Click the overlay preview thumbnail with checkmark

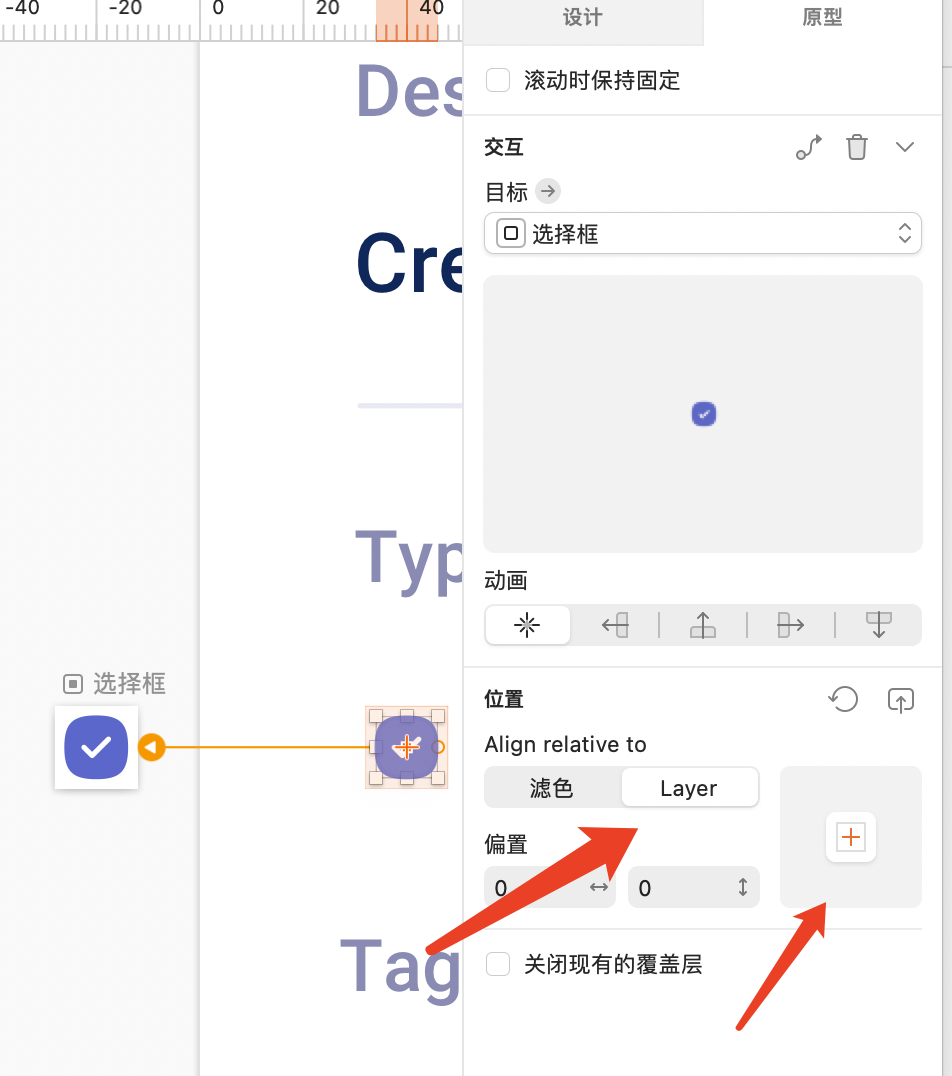click(x=704, y=414)
